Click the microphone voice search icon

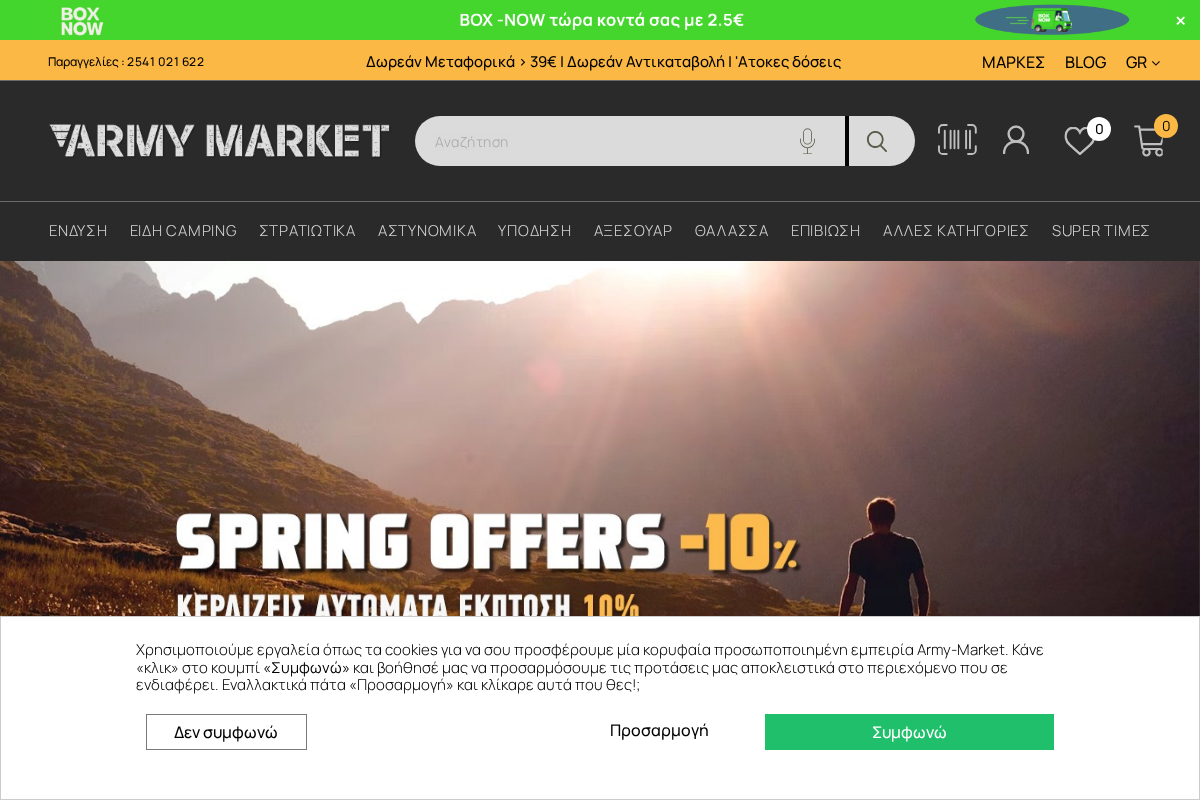807,141
